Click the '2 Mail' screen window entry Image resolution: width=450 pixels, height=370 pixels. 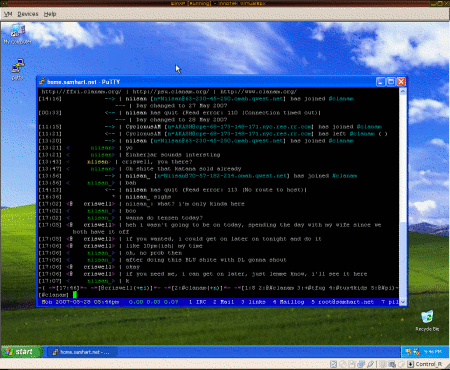click(x=223, y=302)
